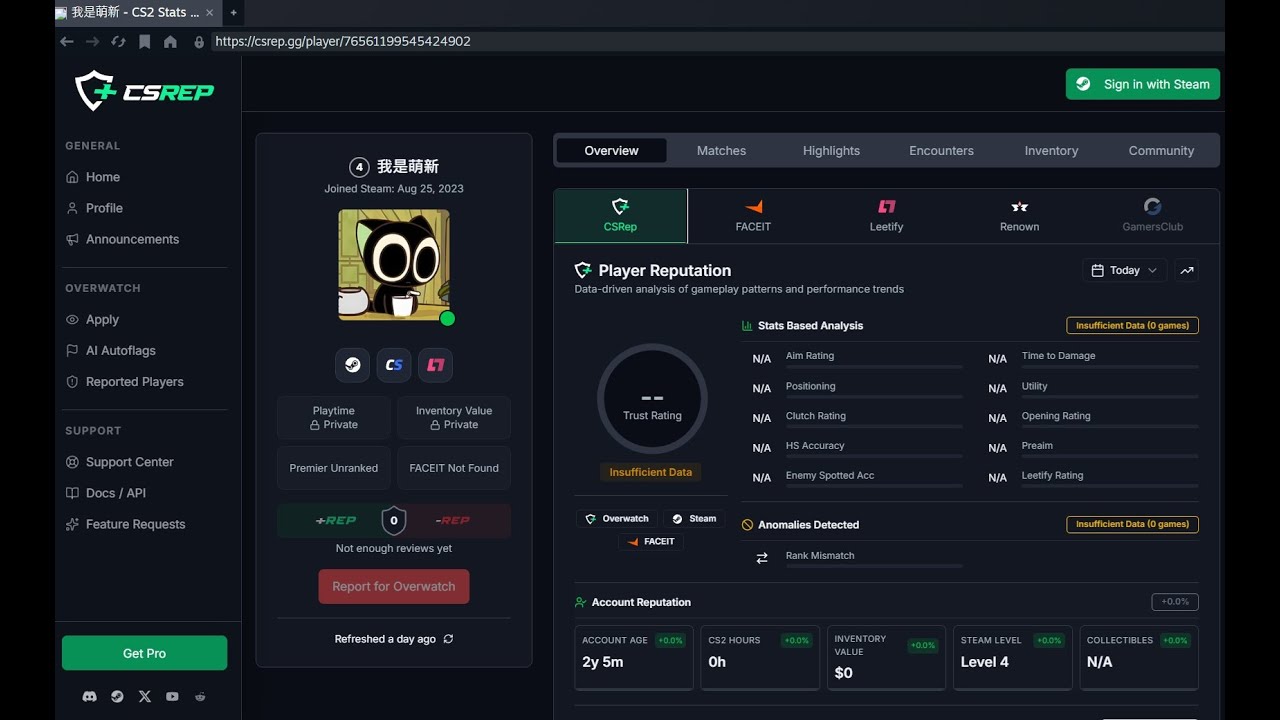This screenshot has width=1280, height=720.
Task: Click the Collectibles card
Action: pos(1139,658)
